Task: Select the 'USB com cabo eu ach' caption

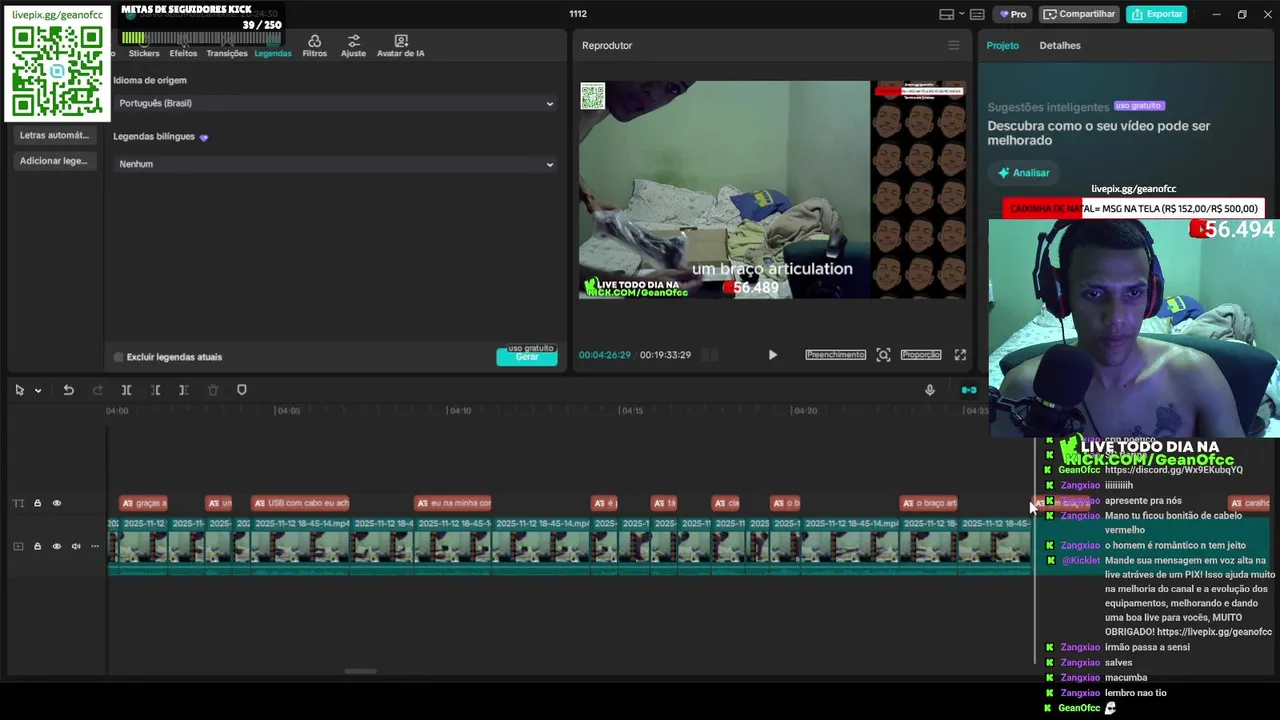Action: click(x=300, y=503)
